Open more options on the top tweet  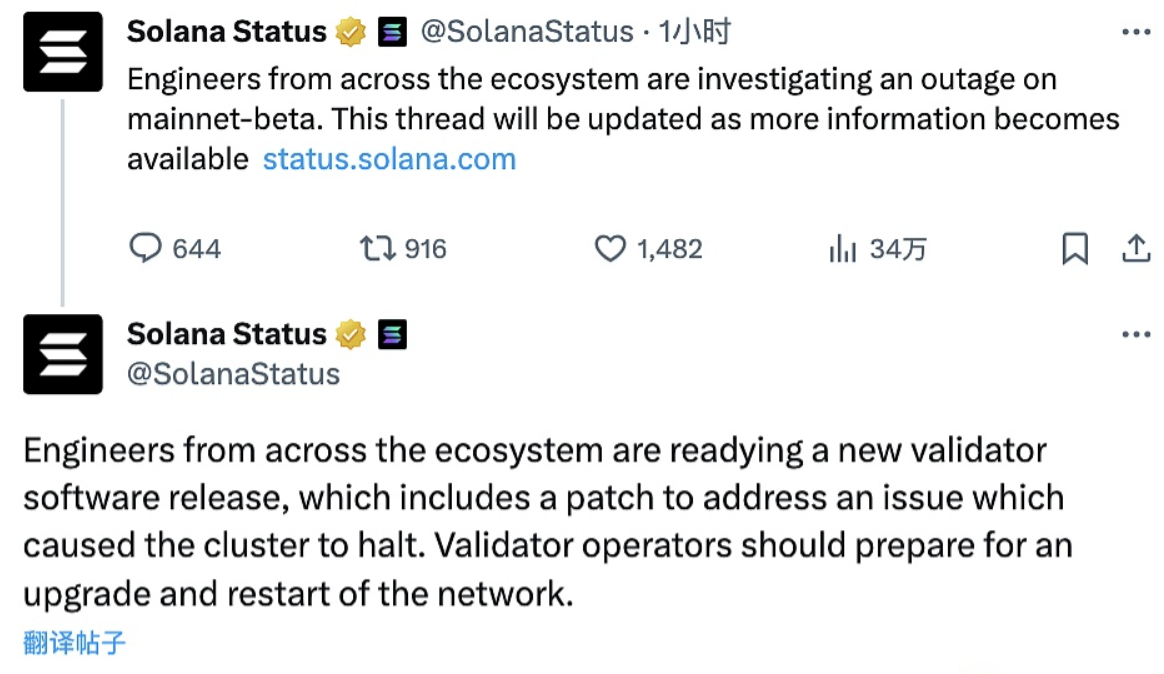(x=1136, y=32)
